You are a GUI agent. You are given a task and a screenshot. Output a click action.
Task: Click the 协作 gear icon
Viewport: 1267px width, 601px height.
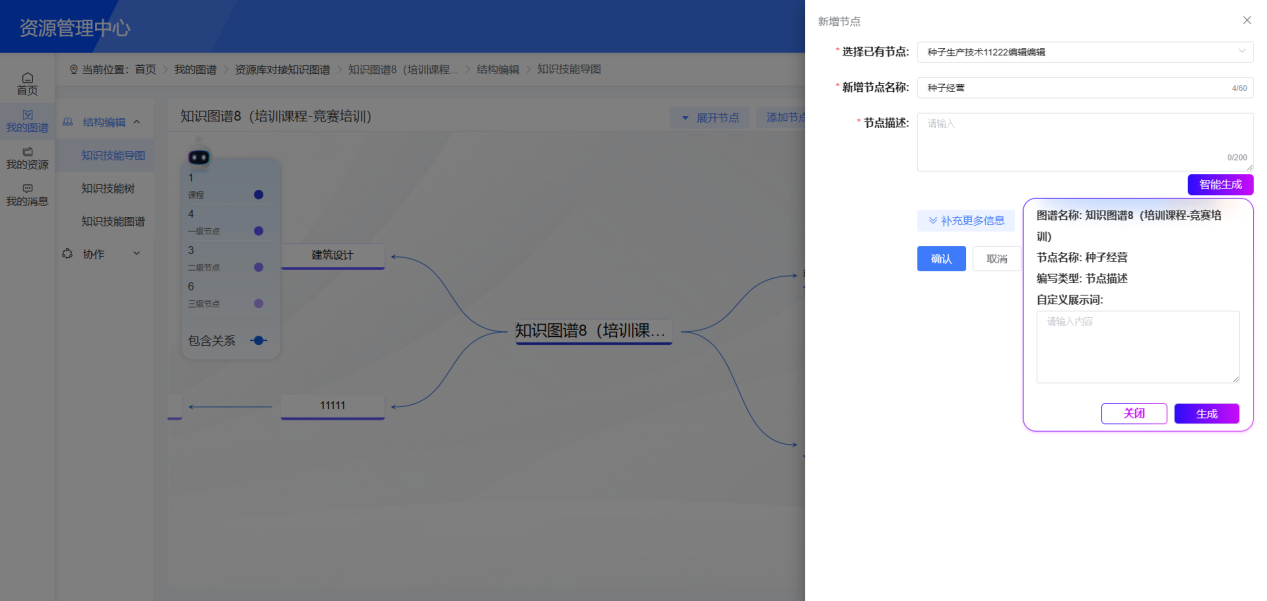coord(68,254)
